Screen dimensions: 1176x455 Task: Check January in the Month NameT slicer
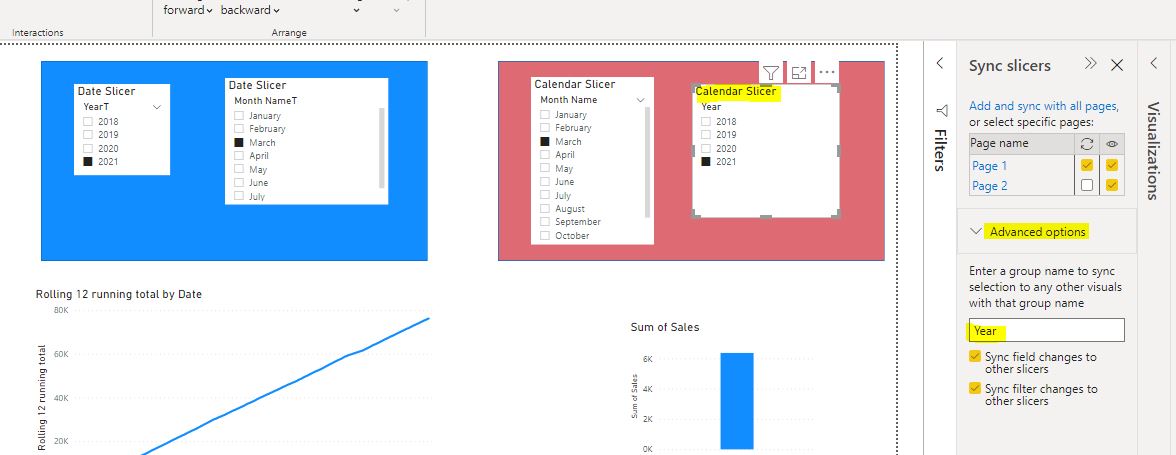pyautogui.click(x=239, y=115)
